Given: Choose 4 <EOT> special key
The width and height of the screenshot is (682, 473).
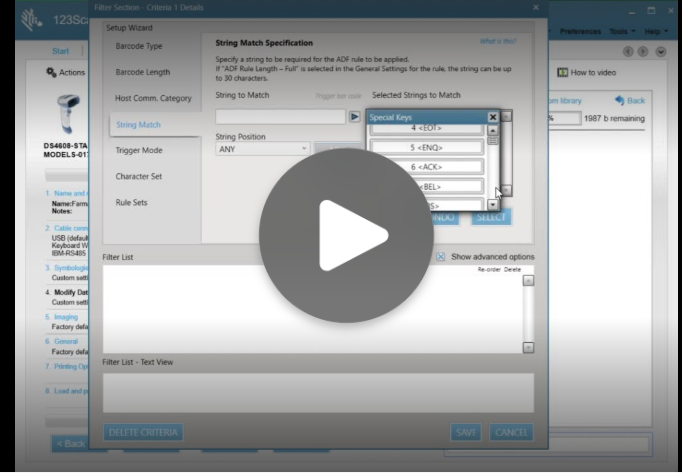Looking at the screenshot, I should [x=426, y=128].
